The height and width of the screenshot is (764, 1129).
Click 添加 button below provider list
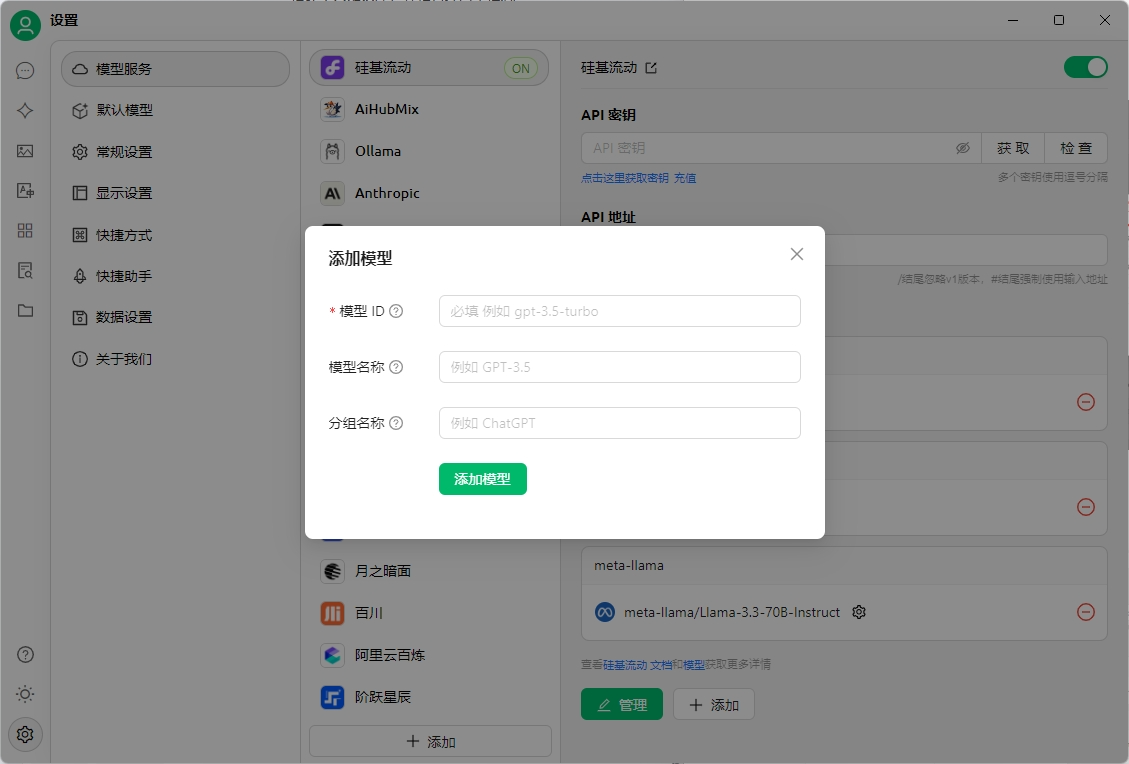(x=431, y=742)
